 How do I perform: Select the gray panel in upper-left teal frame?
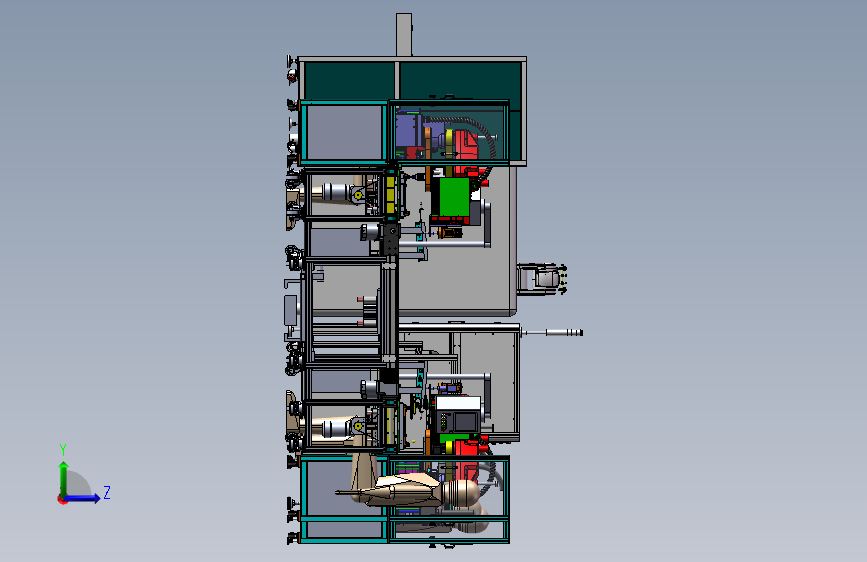pos(344,133)
